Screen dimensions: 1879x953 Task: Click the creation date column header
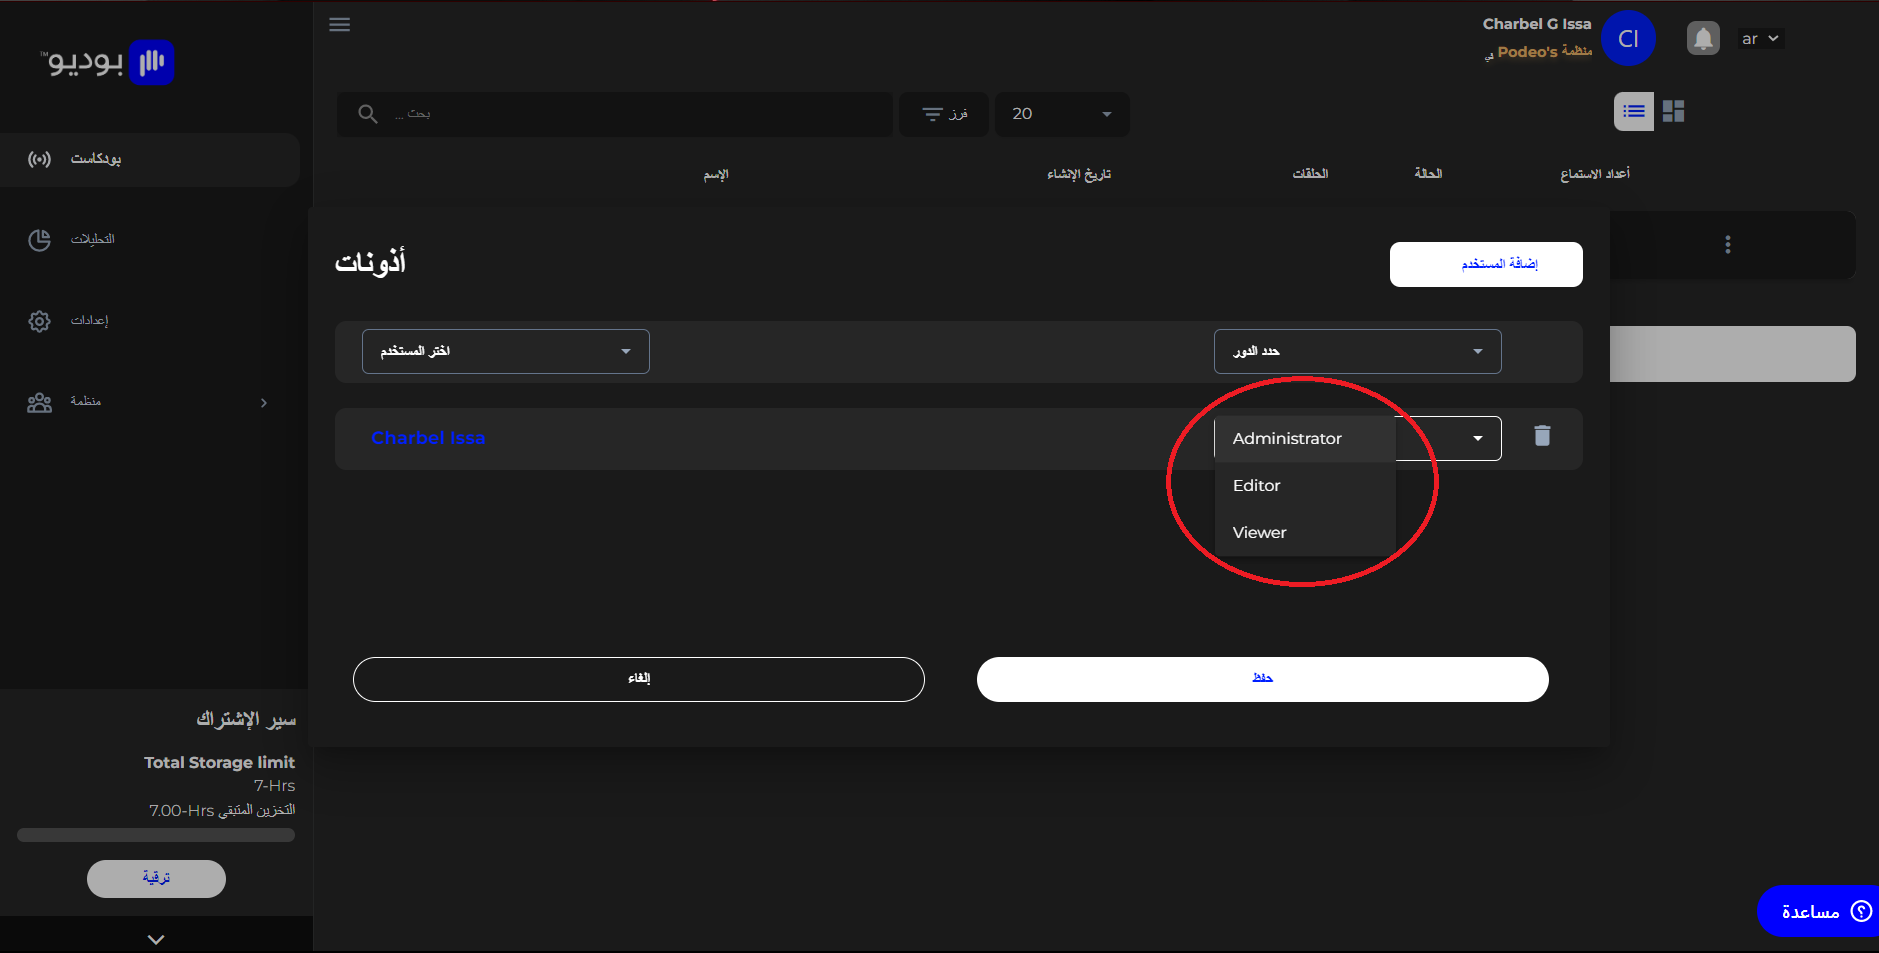(1079, 174)
